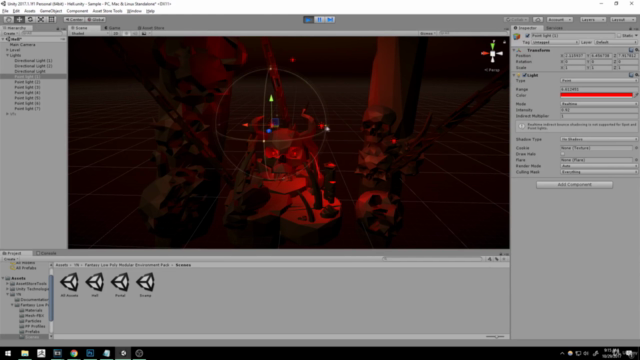
Task: Switch to the Console tab
Action: pyautogui.click(x=46, y=253)
